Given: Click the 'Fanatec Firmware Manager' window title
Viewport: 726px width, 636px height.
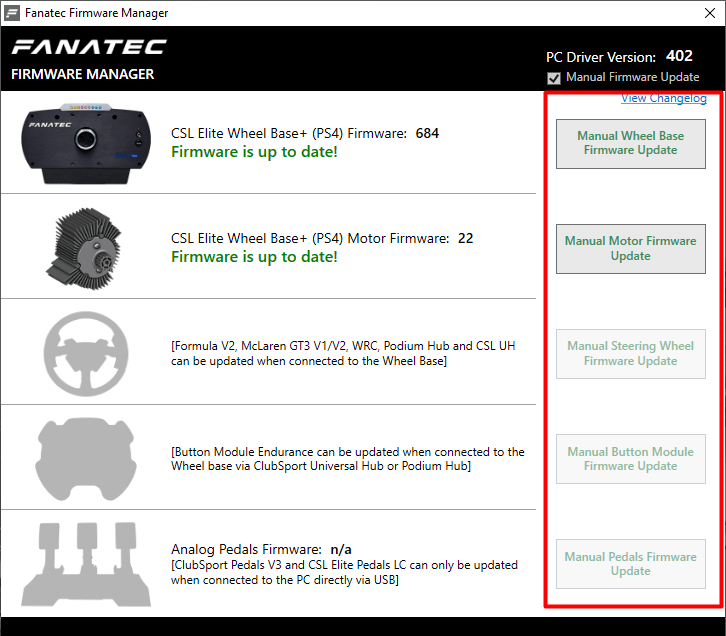Looking at the screenshot, I should 96,13.
